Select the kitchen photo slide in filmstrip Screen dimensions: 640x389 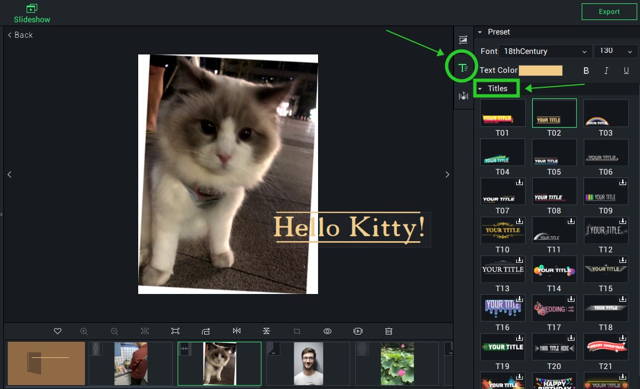pos(131,363)
